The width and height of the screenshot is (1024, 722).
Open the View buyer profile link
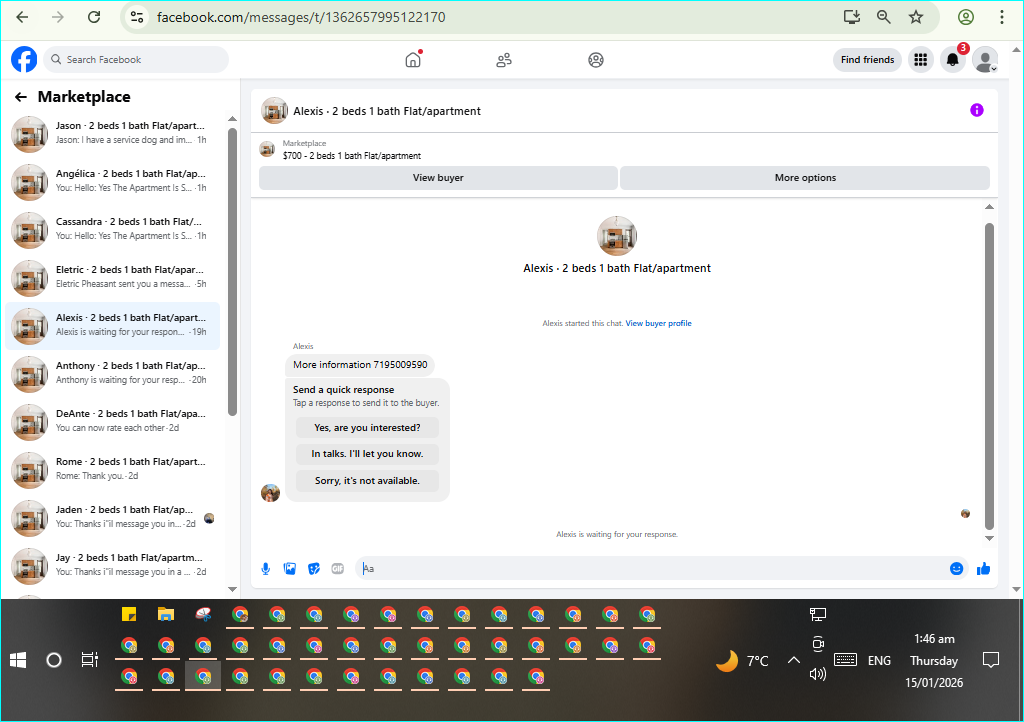click(x=658, y=323)
